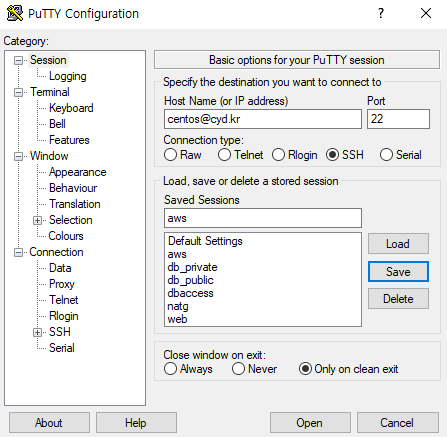Expand the SSH category node
This screenshot has height=437, width=447.
point(37,332)
